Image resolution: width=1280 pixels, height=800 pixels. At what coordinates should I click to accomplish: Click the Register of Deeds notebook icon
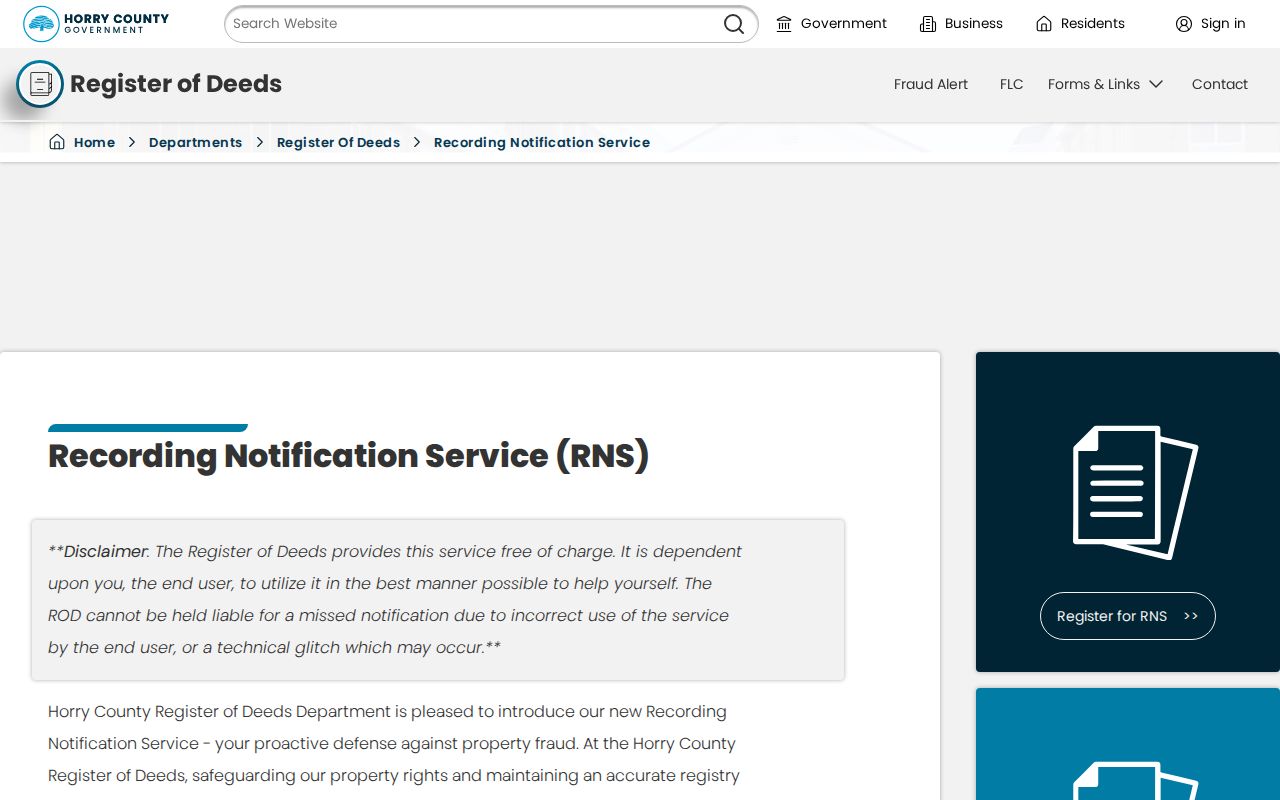pyautogui.click(x=40, y=84)
